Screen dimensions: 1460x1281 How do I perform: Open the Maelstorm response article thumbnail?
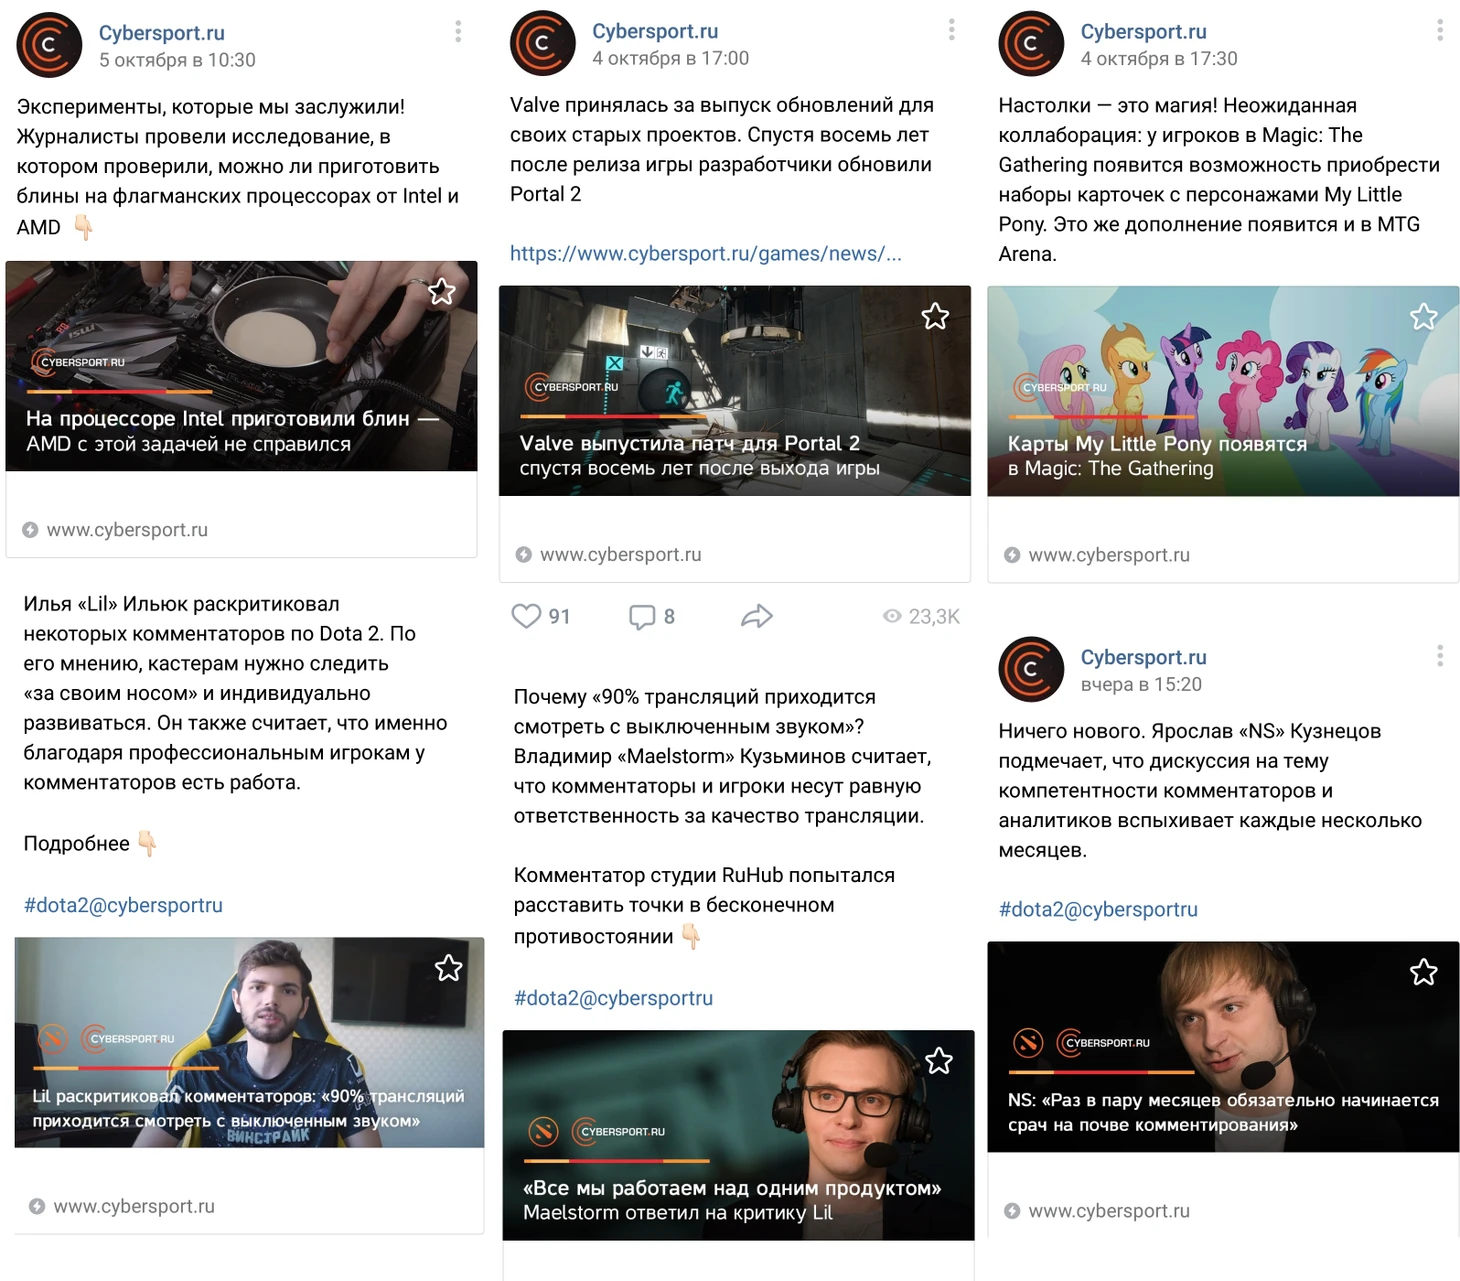(738, 1135)
